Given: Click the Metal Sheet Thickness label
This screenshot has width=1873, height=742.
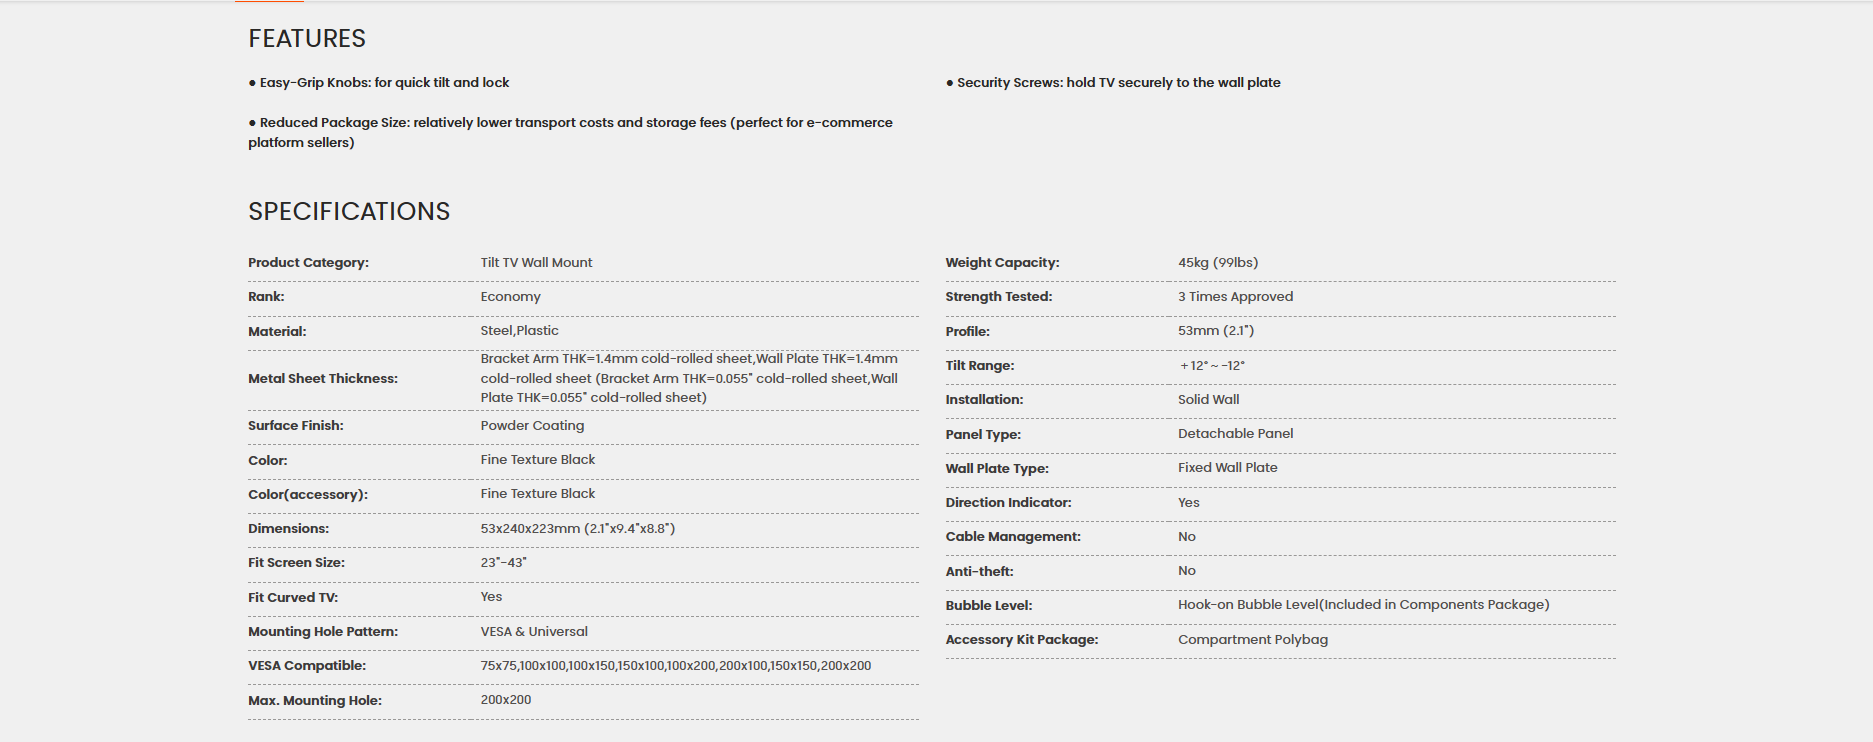Looking at the screenshot, I should click(323, 379).
